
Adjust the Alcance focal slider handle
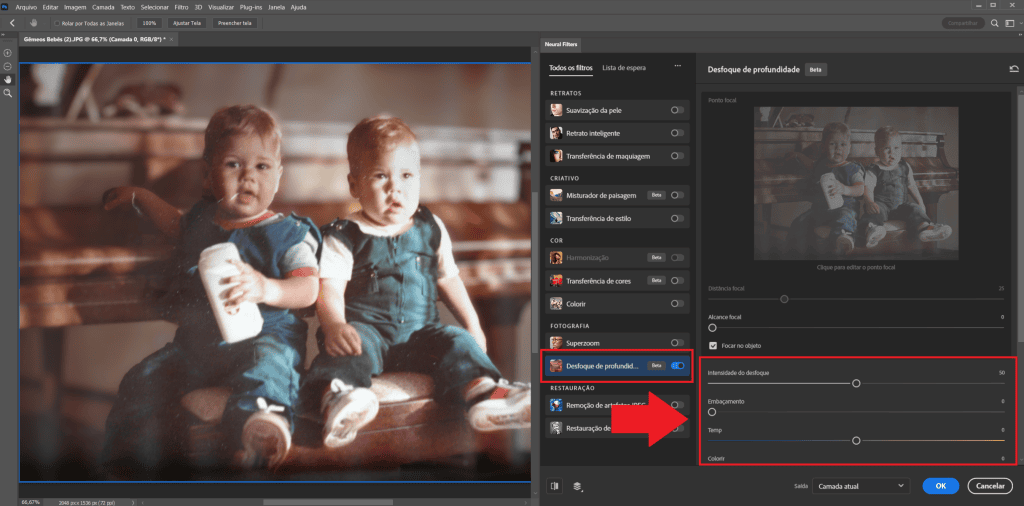(712, 328)
